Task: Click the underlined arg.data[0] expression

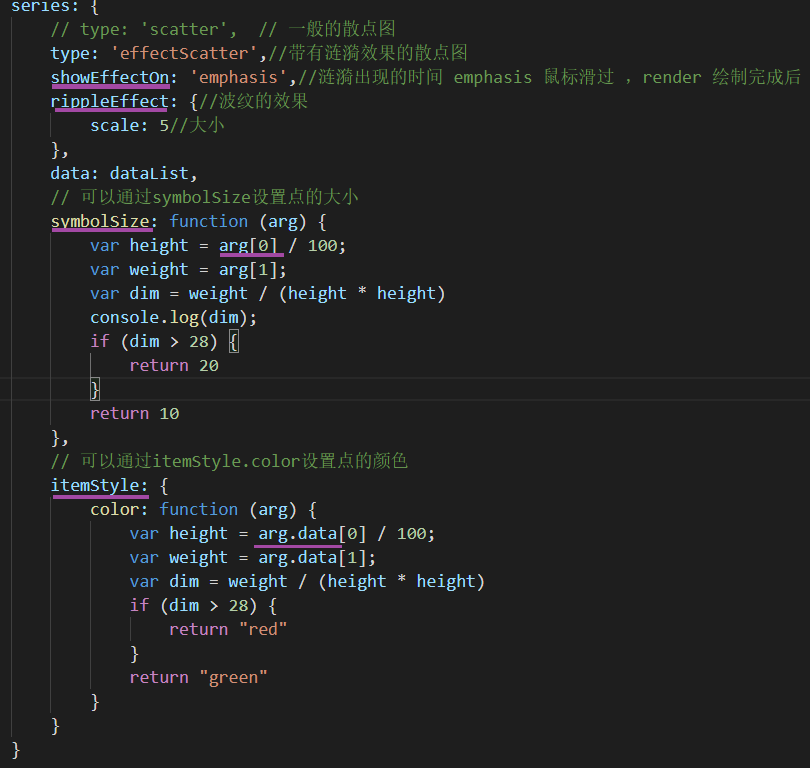Action: click(299, 533)
